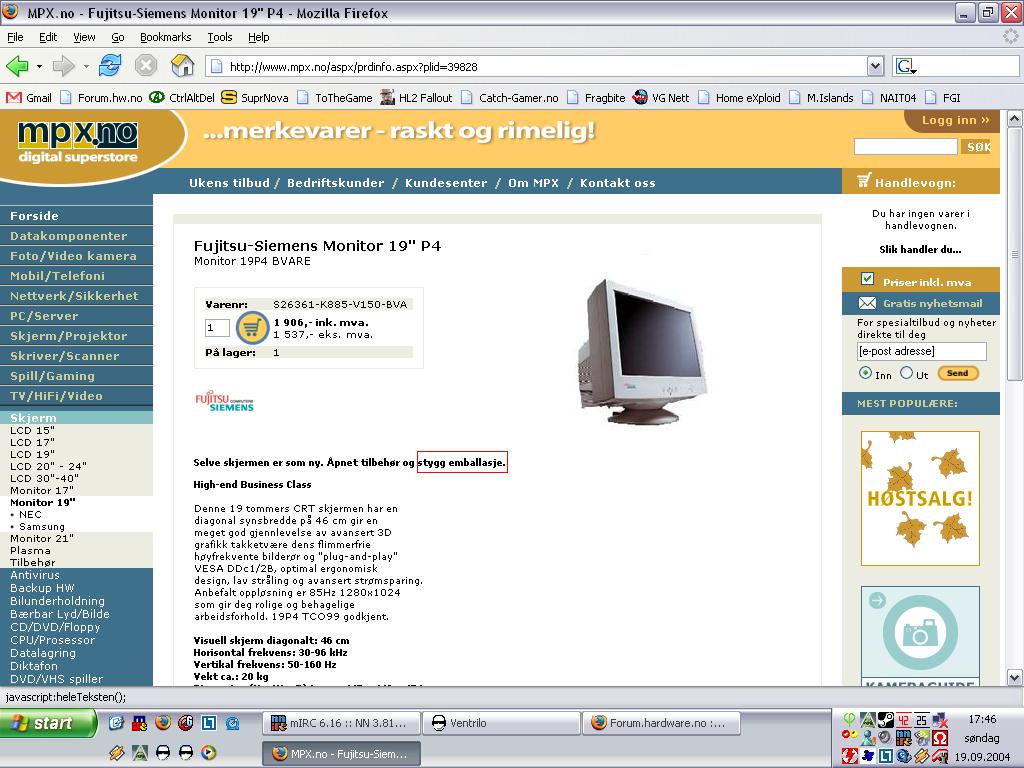Screen dimensions: 1024x768
Task: Open the Windows start button
Action: [x=47, y=723]
